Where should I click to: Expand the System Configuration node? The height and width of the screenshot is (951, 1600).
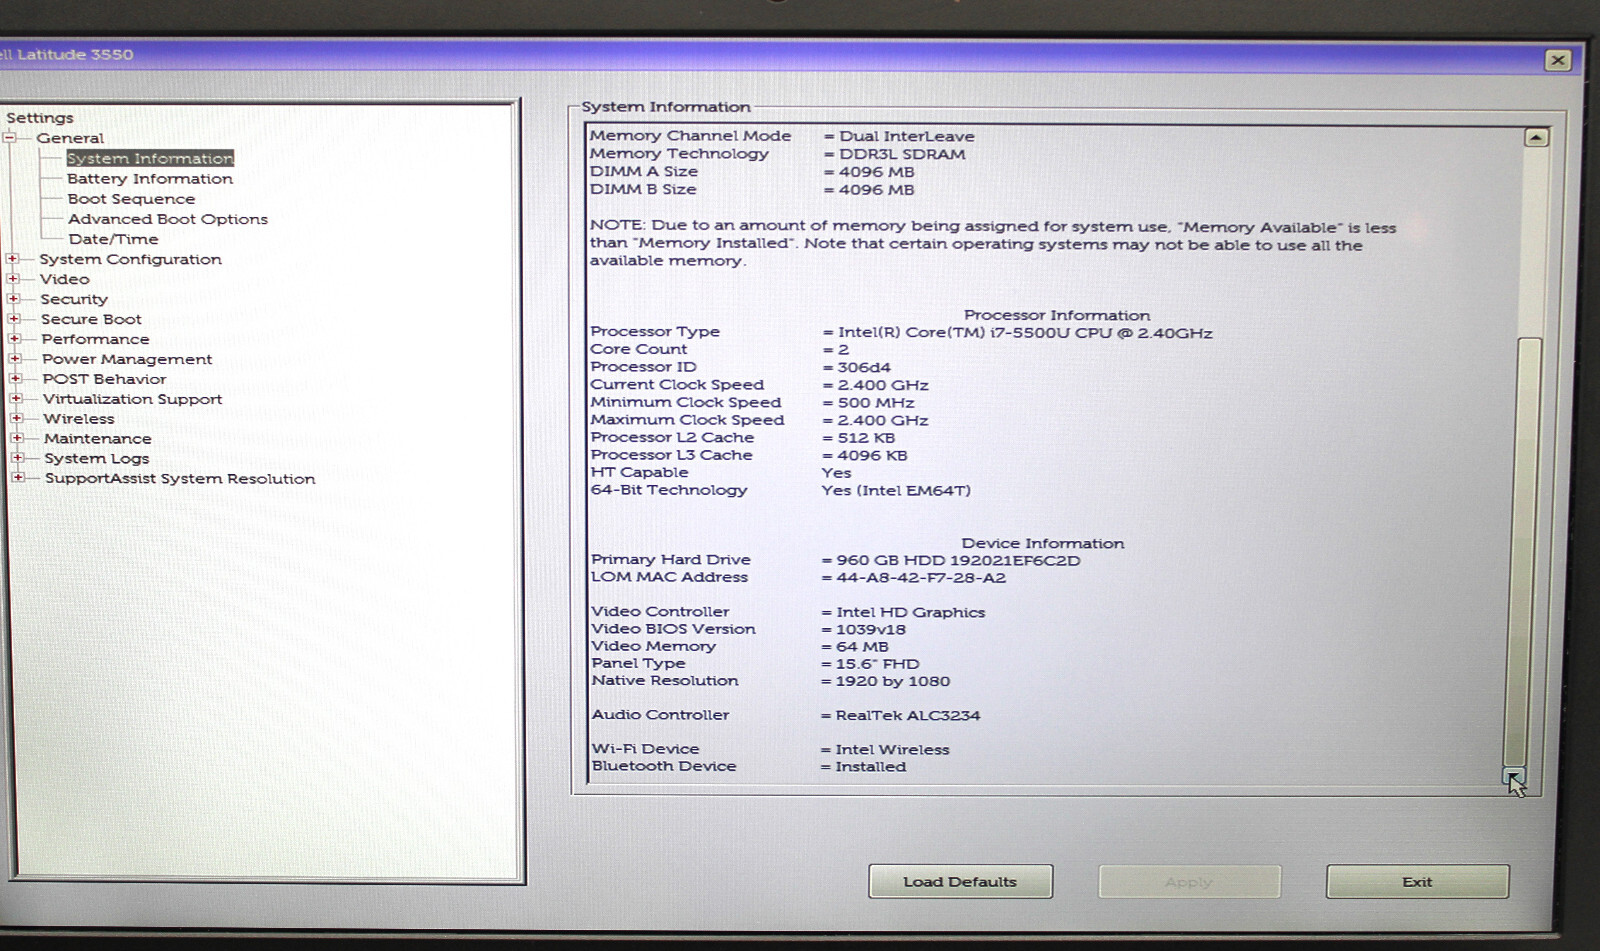[12, 258]
